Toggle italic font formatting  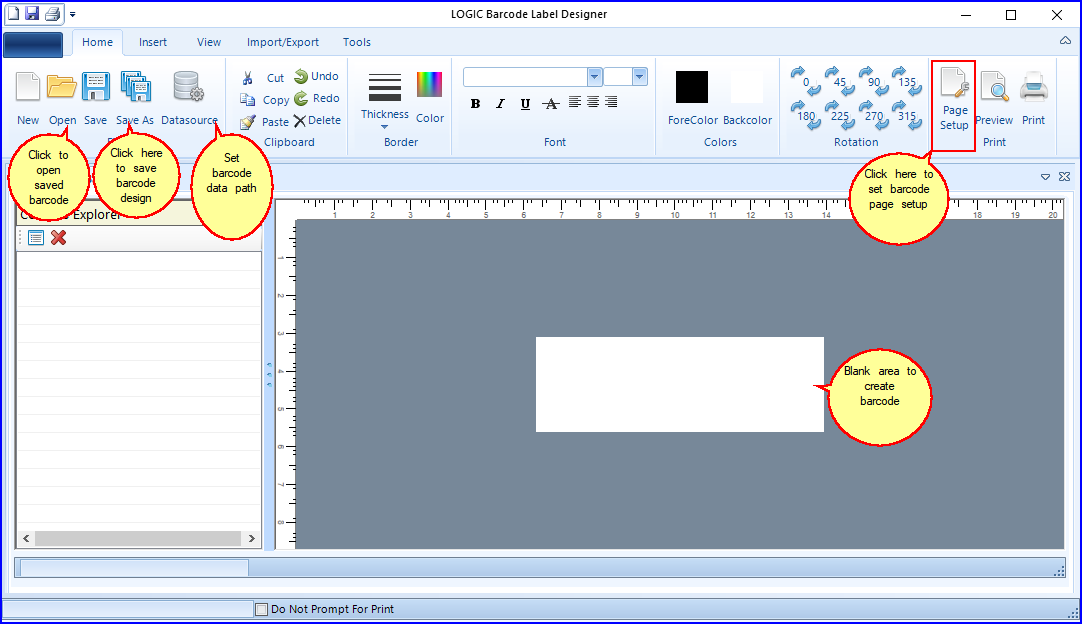[x=500, y=104]
